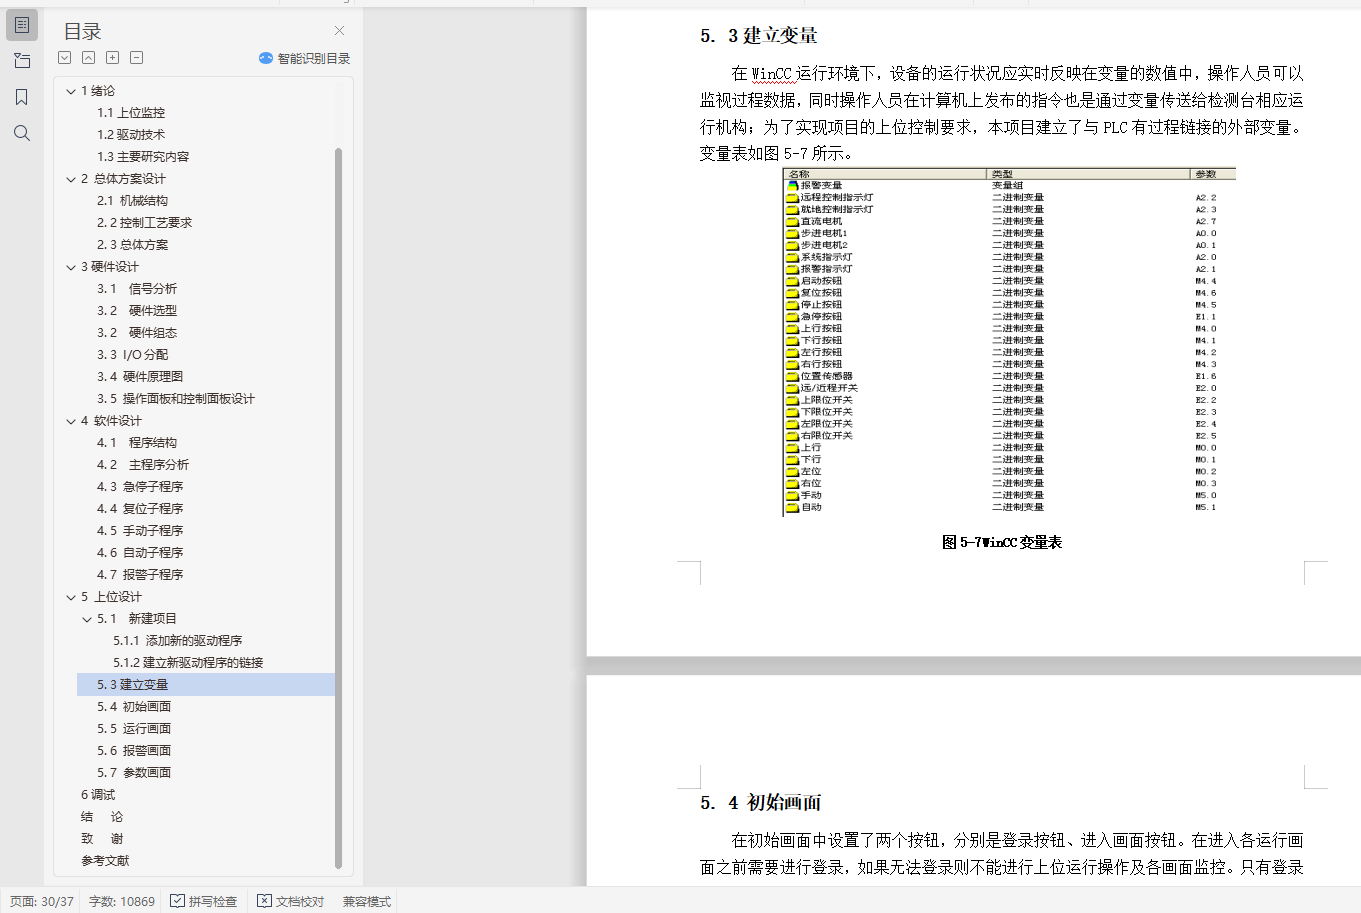Collapse the 1 绪论 chapter chevron

pos(71,91)
